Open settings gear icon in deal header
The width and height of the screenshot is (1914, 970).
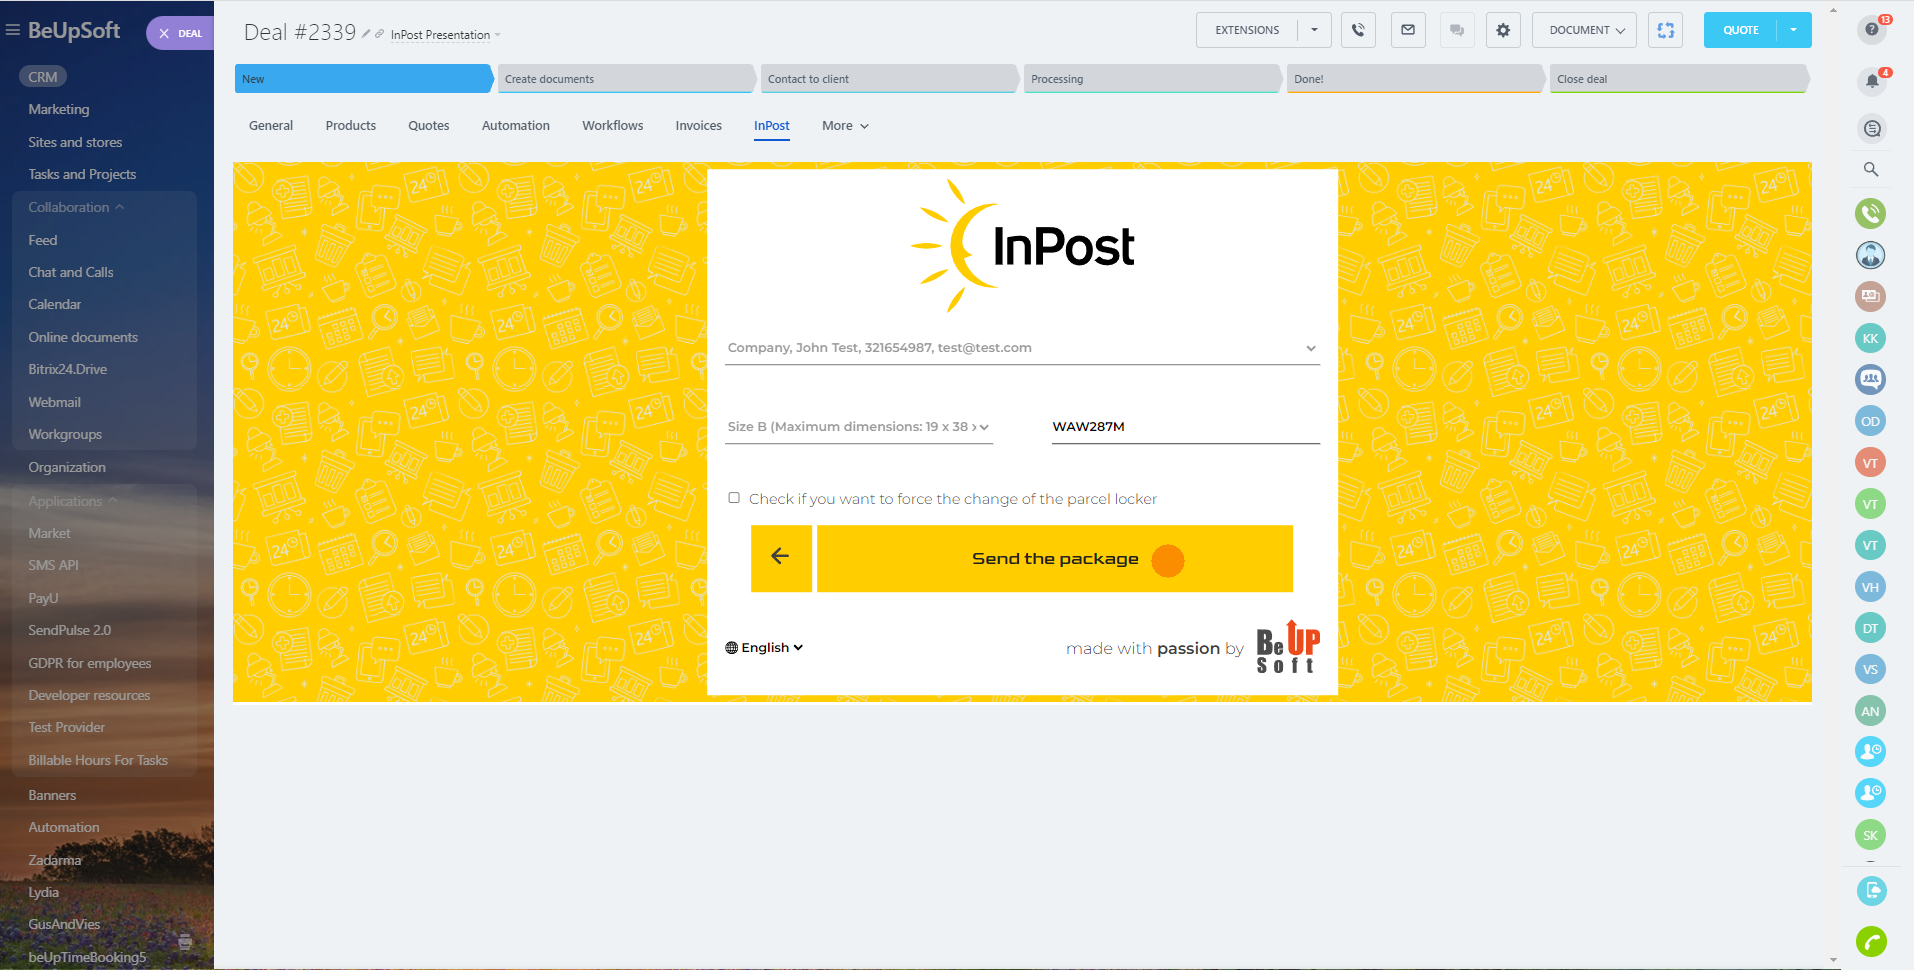(x=1503, y=30)
